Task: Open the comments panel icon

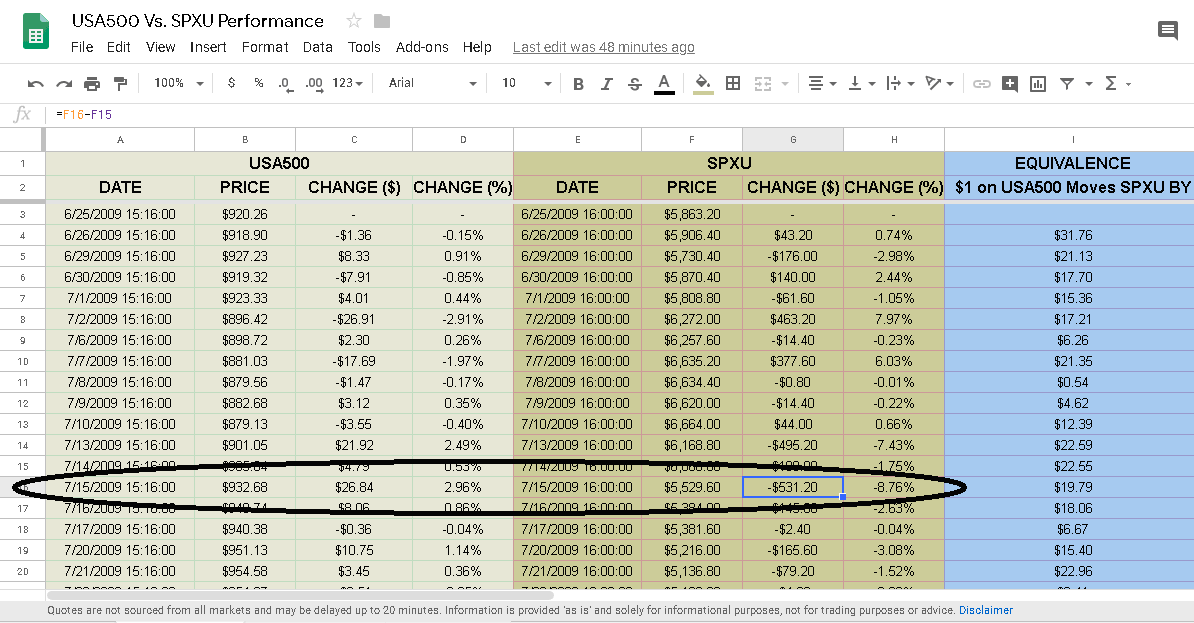Action: [1167, 30]
